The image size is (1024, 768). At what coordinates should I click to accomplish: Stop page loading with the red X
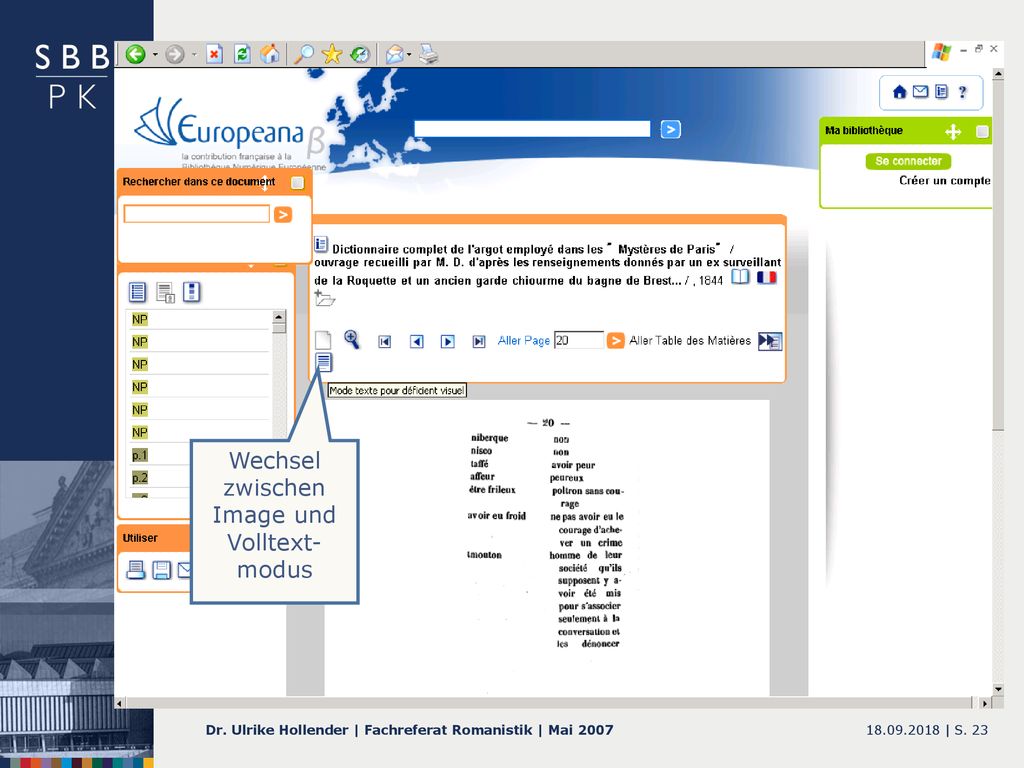(x=214, y=54)
